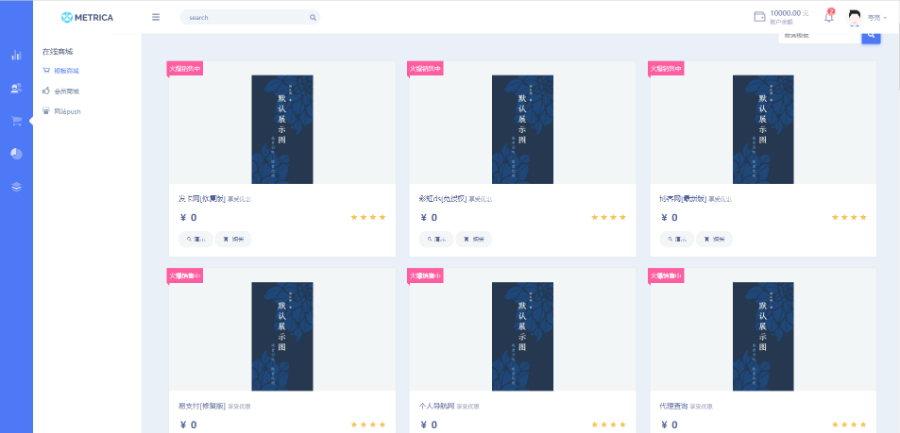Screen dimensions: 900x433
Task: Click the 购买 buy button on 发卡网 card
Action: pyautogui.click(x=233, y=239)
